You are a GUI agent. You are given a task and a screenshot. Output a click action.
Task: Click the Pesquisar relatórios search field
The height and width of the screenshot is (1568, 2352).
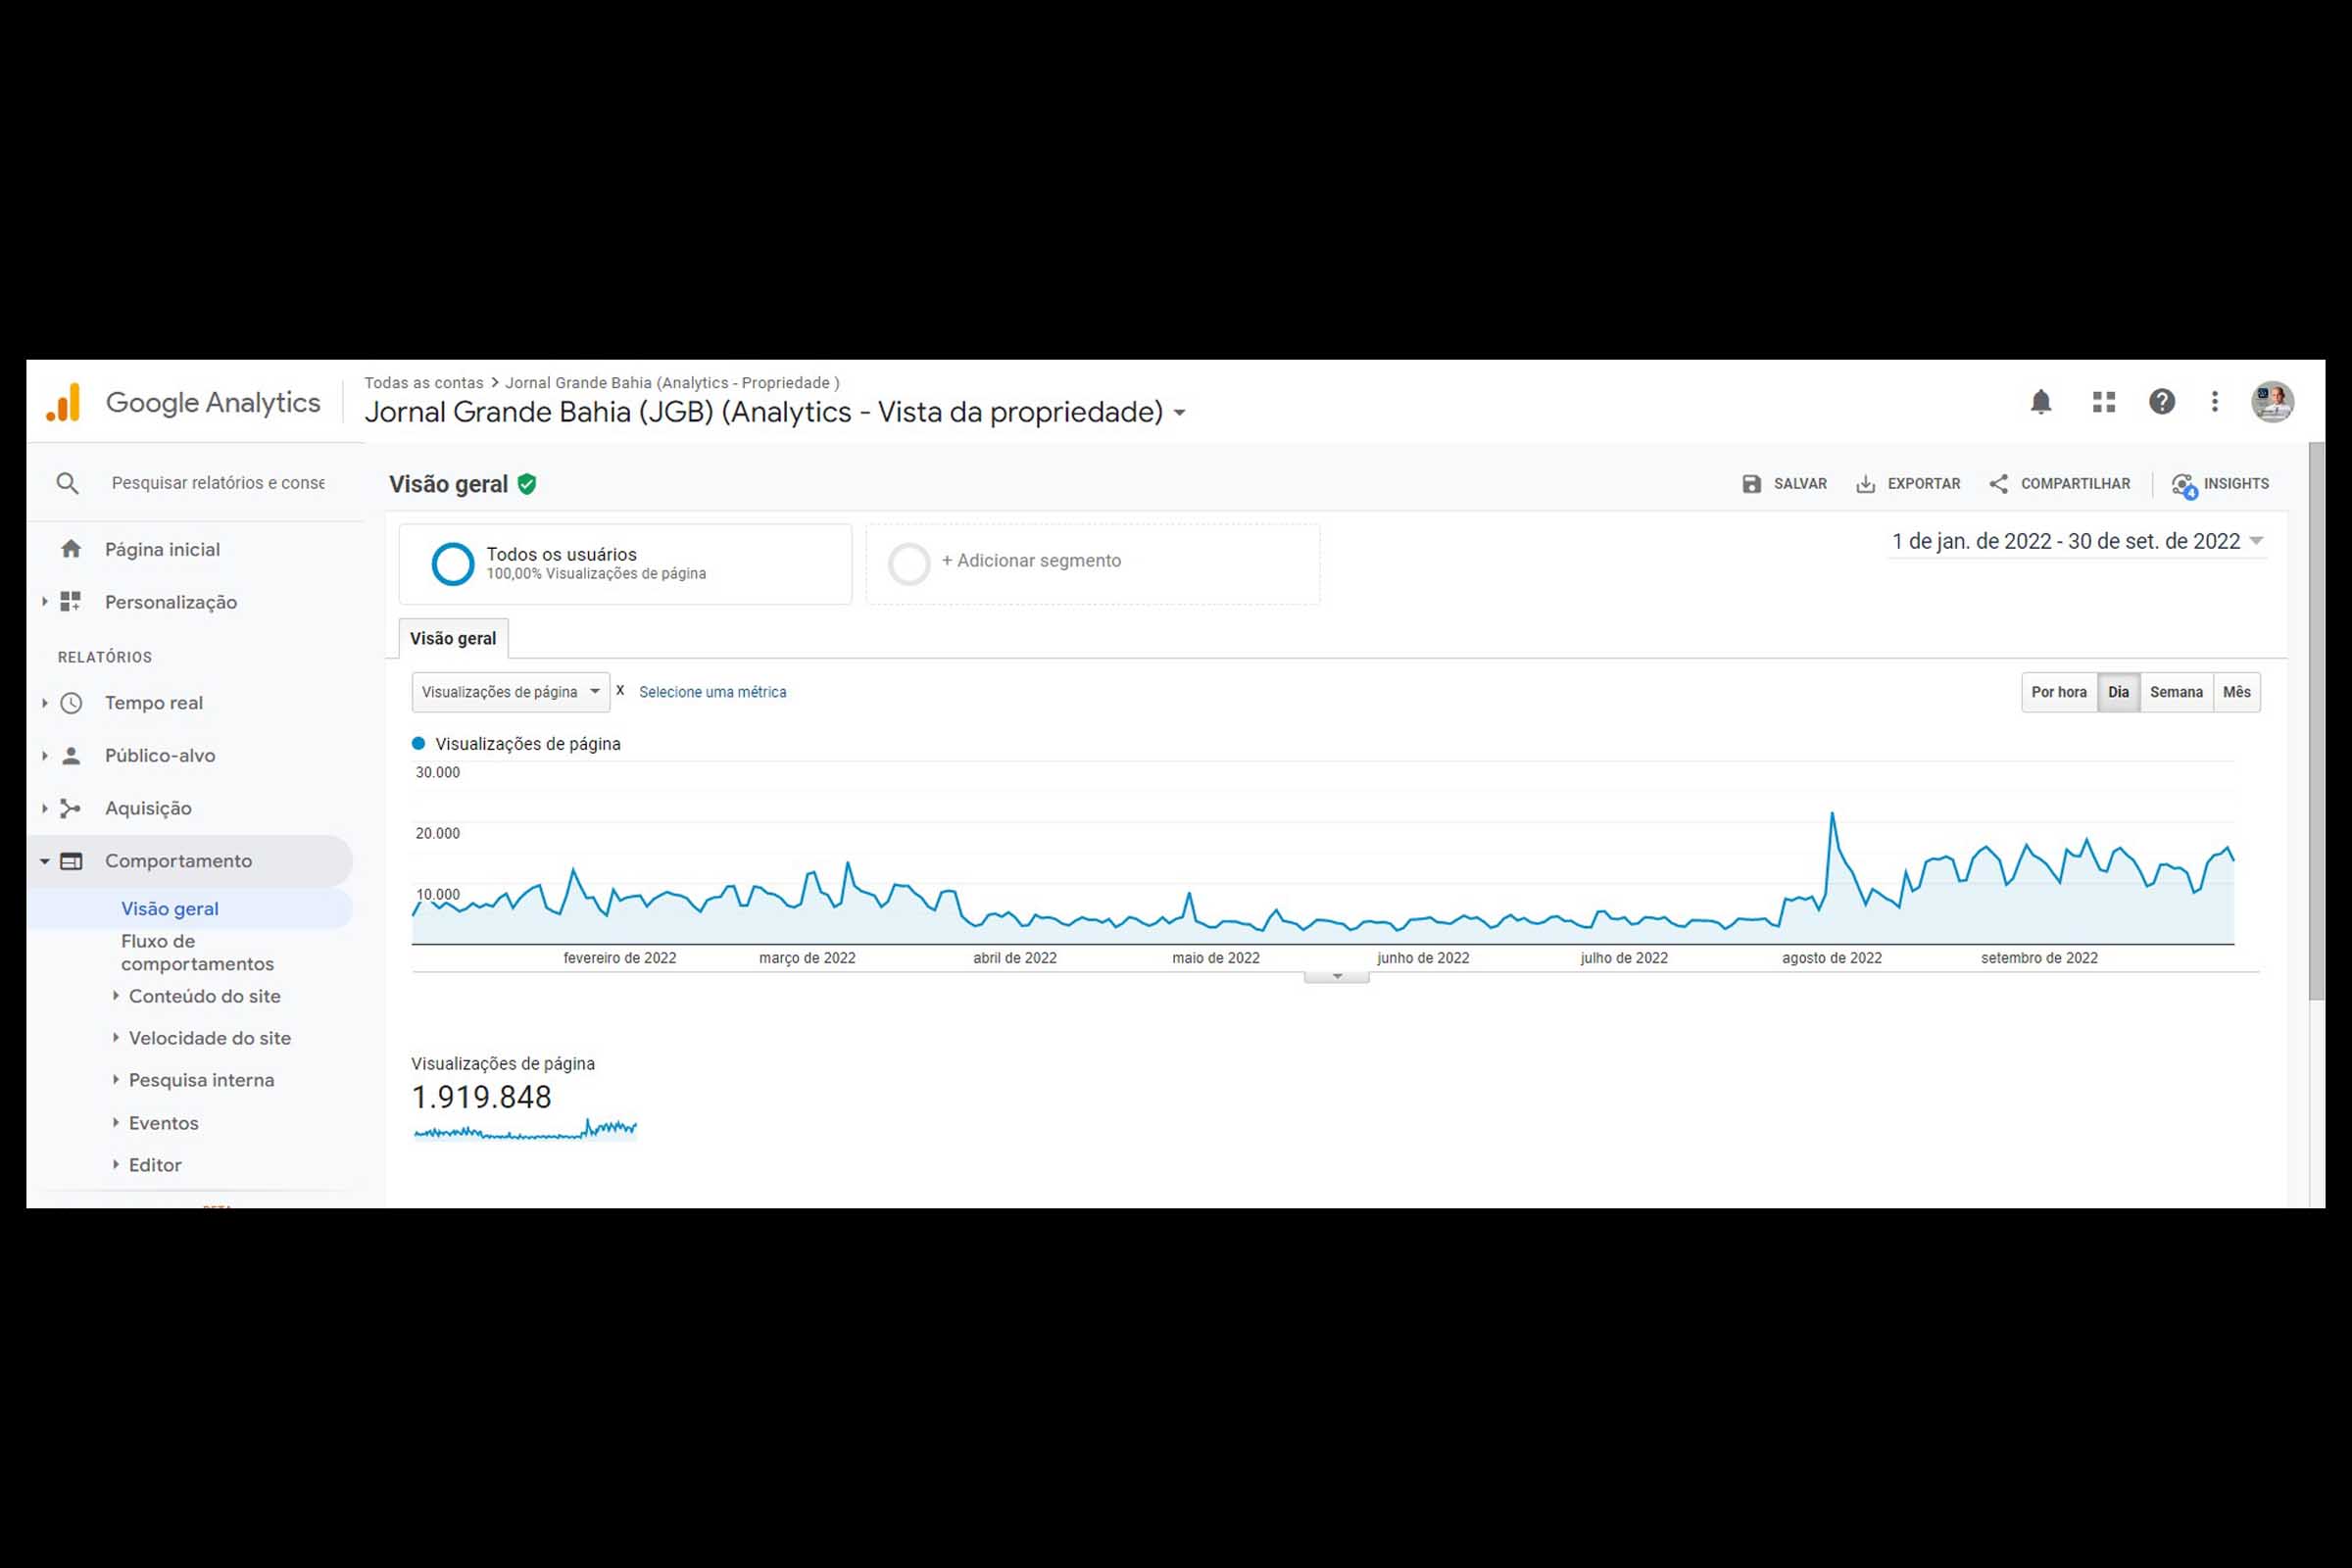click(x=218, y=483)
